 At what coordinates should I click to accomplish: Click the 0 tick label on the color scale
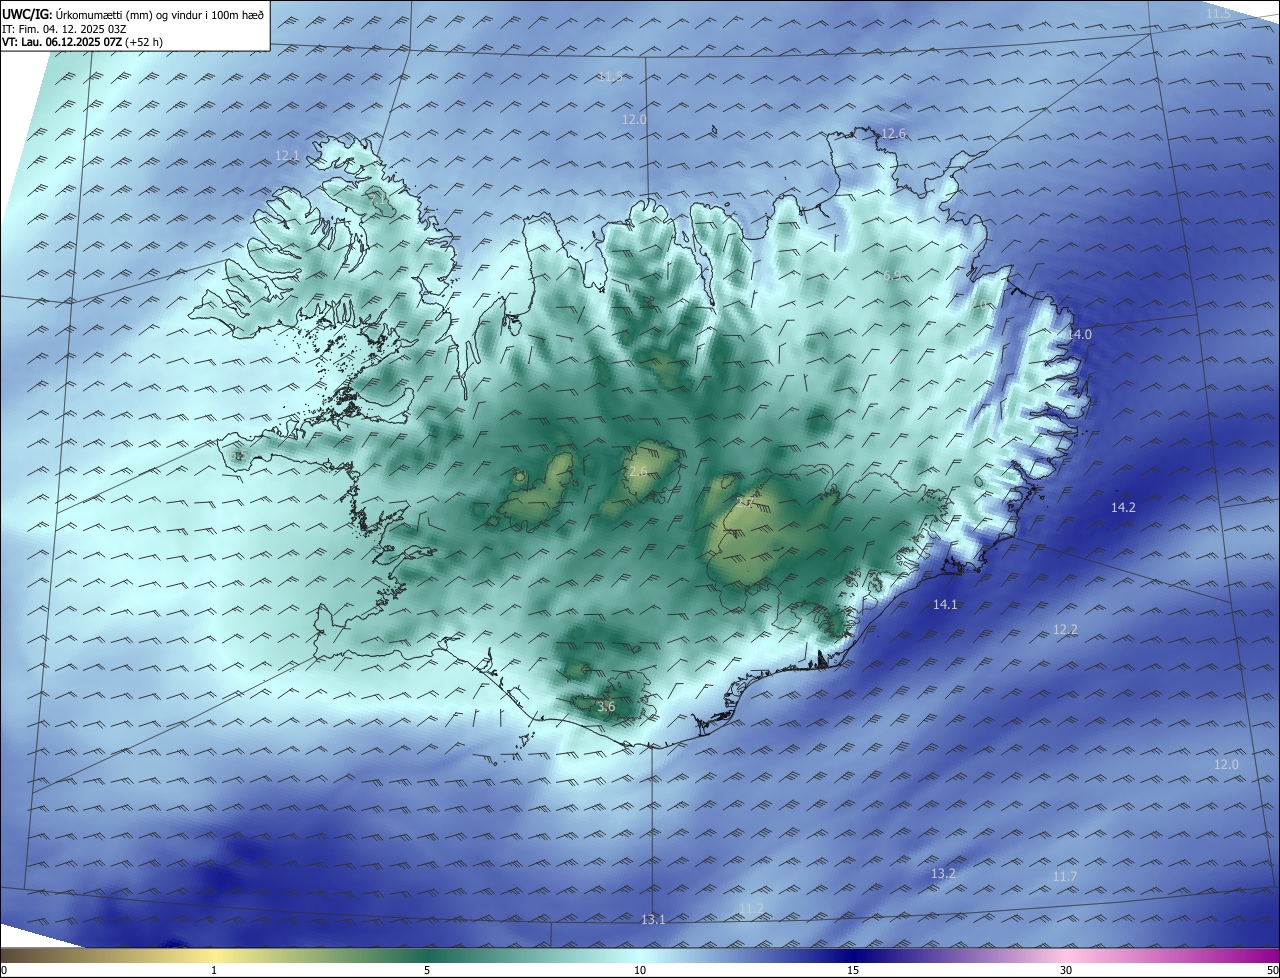coord(4,970)
